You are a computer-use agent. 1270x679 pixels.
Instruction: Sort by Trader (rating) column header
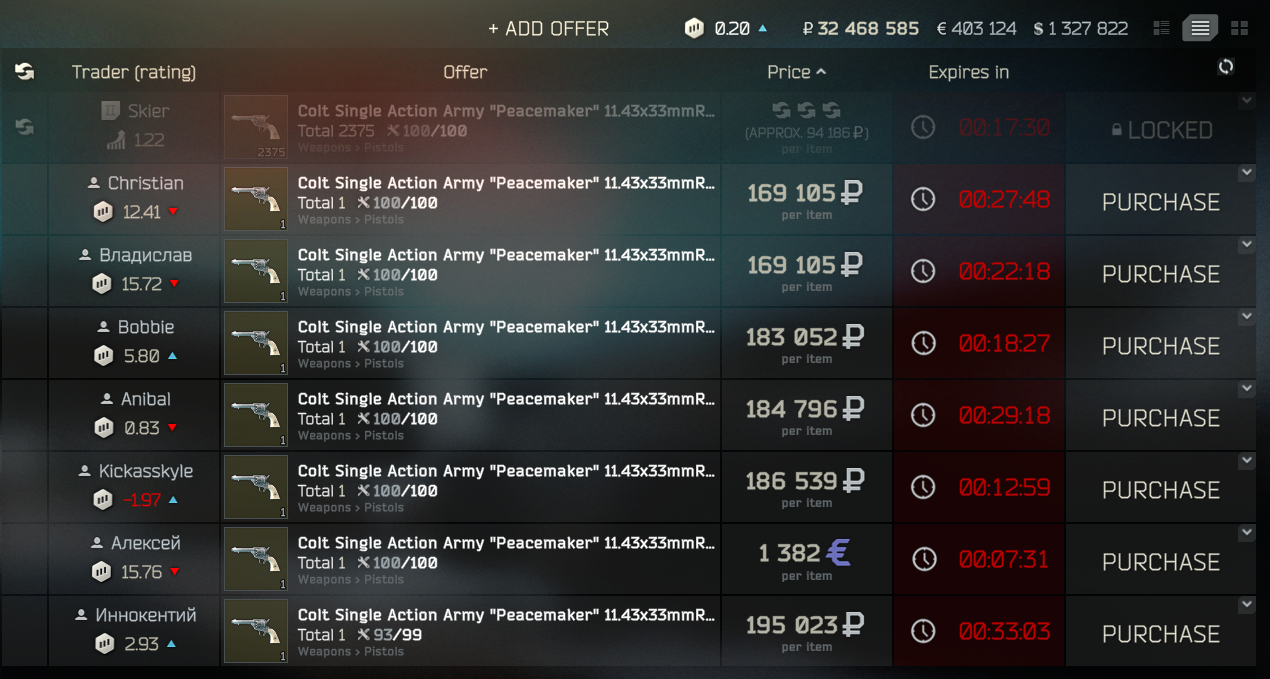(x=134, y=72)
